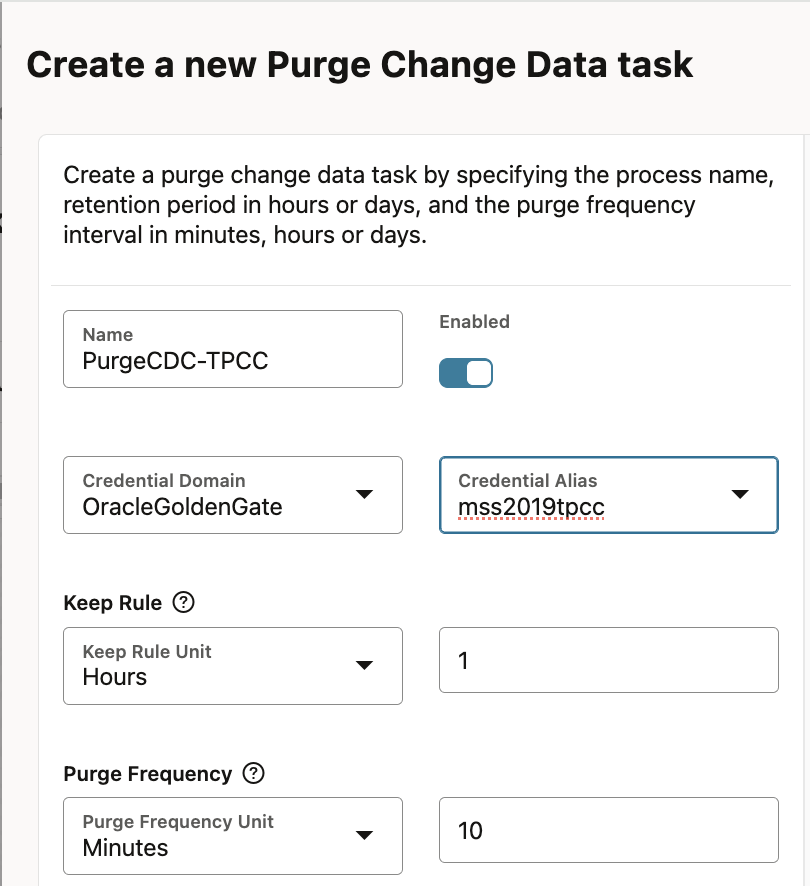
Task: Disable the Enabled toggle switch
Action: coord(466,372)
